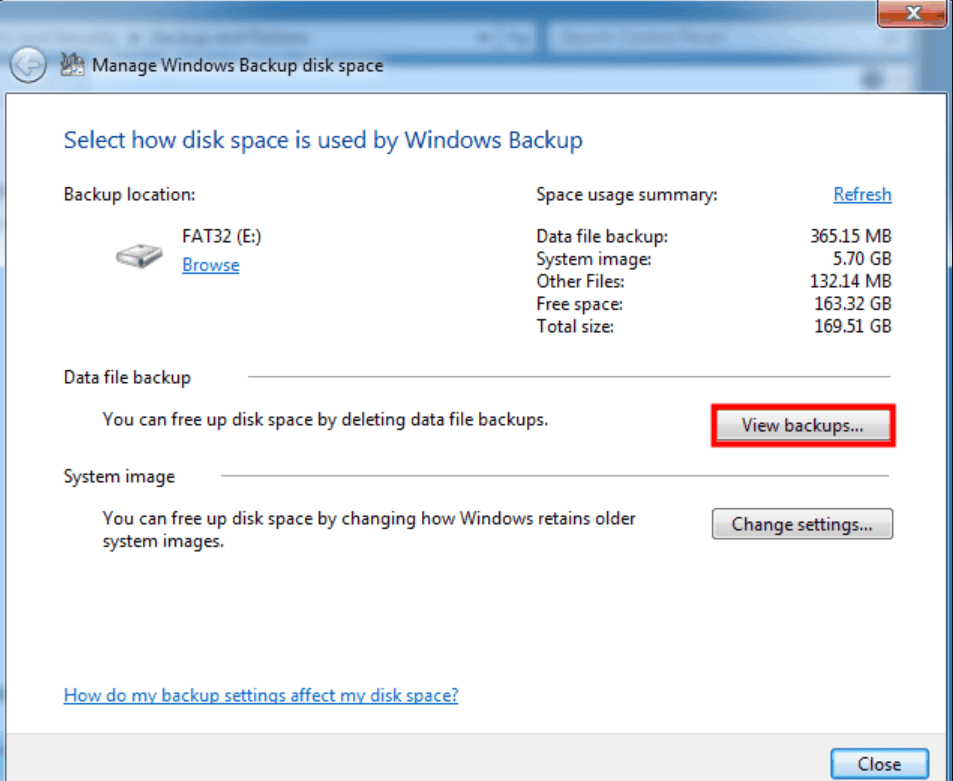This screenshot has height=781, width=953.
Task: Click the Close button
Action: click(x=879, y=763)
